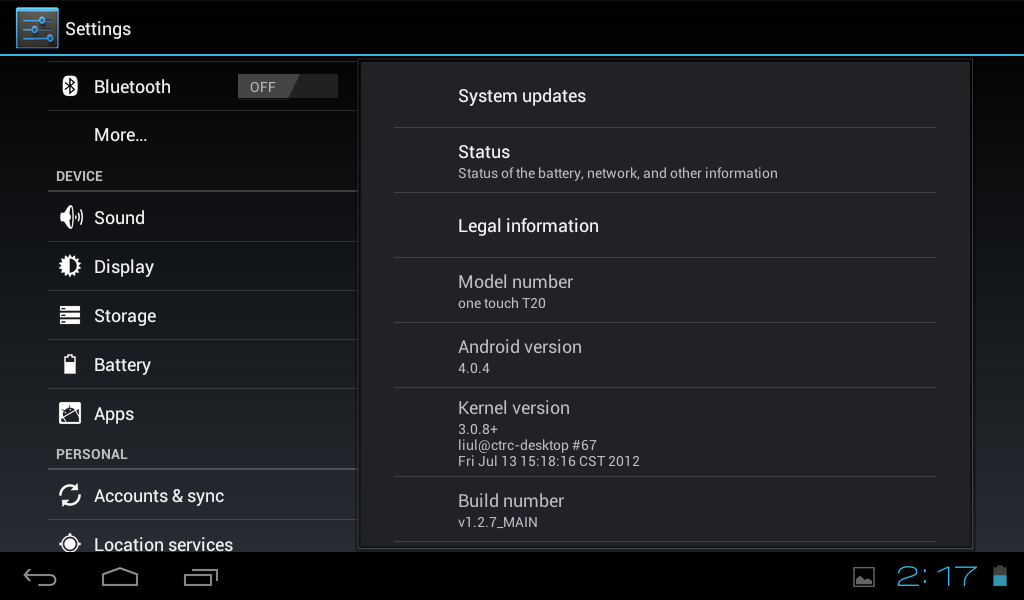Click the Battery icon
The image size is (1024, 600).
(70, 365)
